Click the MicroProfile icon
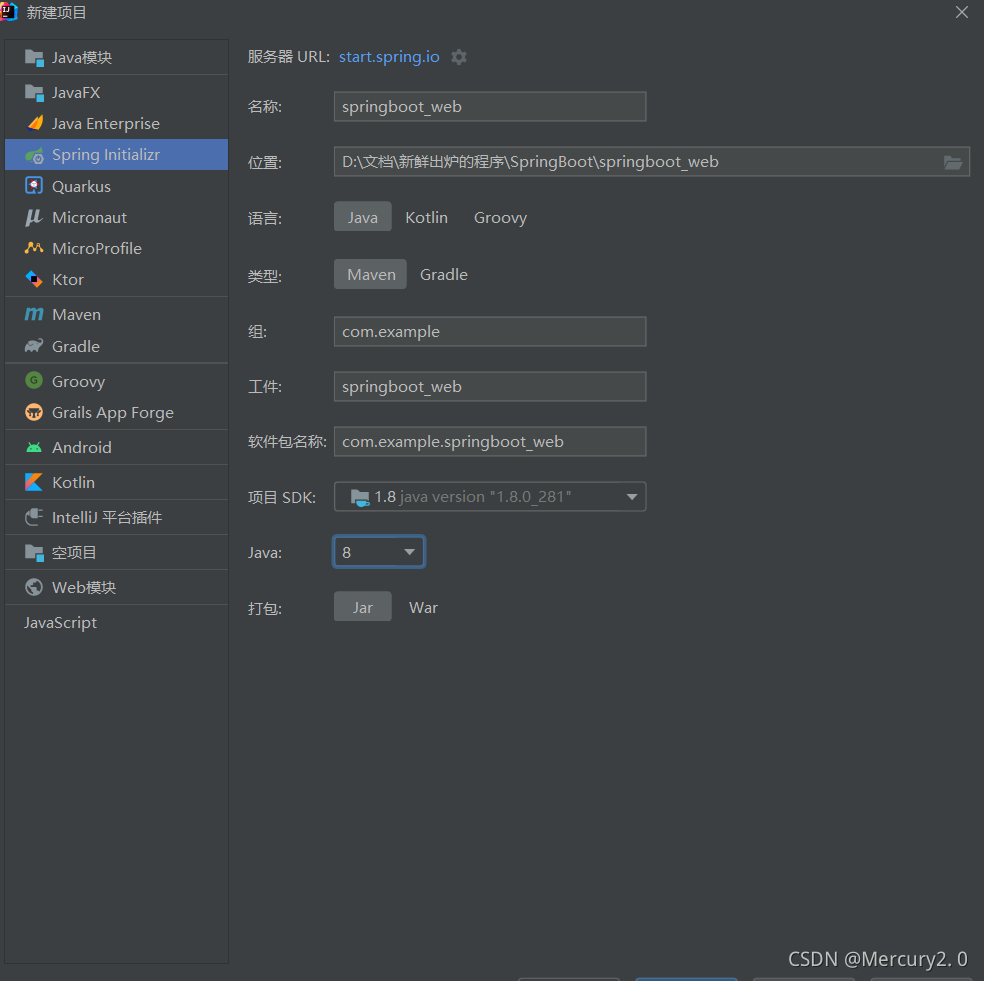The image size is (984, 981). (34, 248)
